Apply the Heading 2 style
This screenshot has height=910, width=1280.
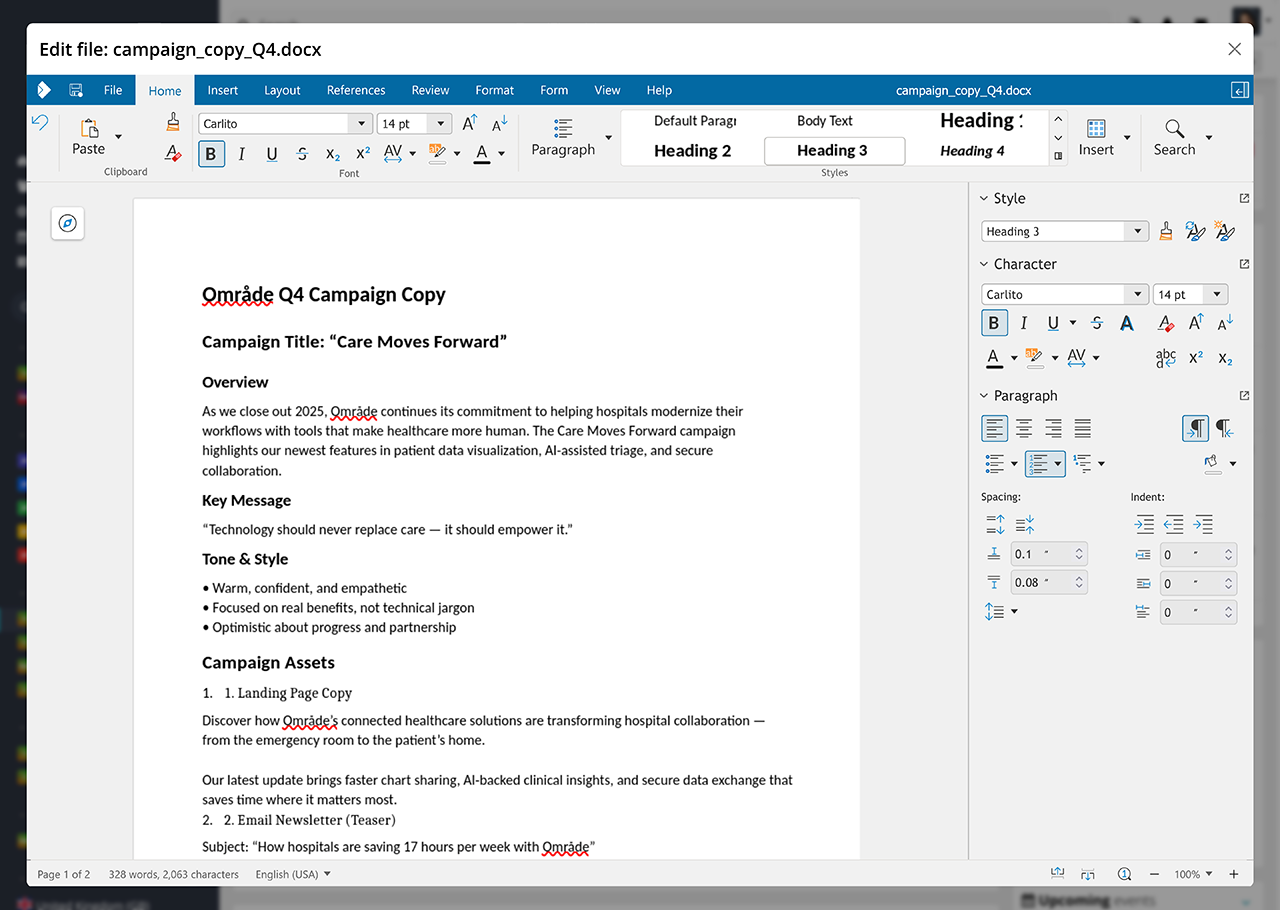[x=692, y=151]
